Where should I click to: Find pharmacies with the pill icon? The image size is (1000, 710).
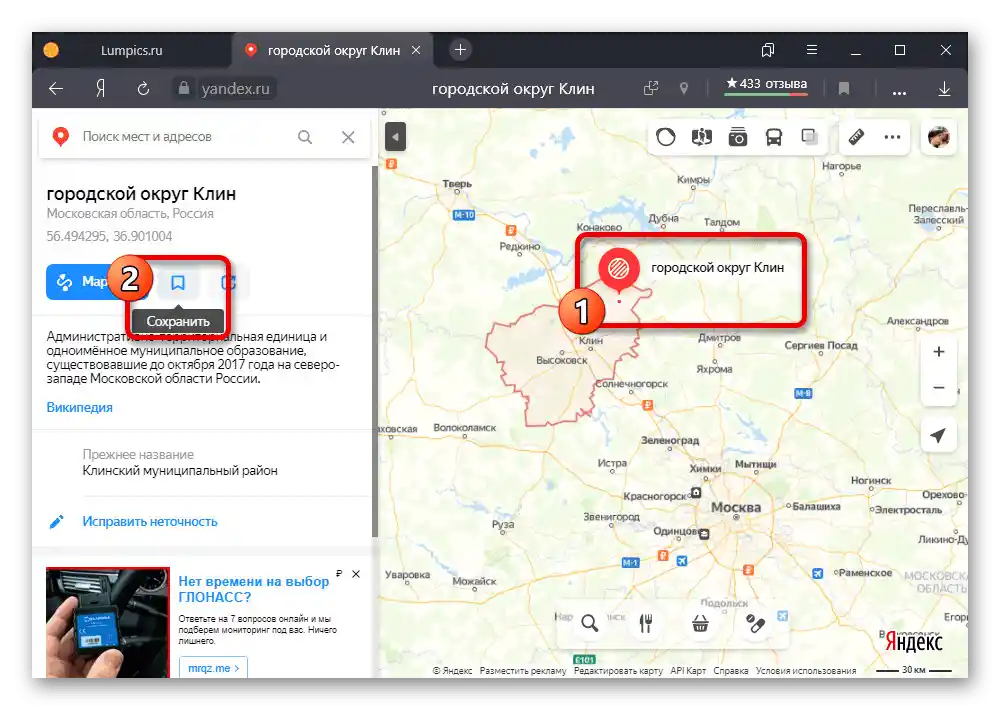(756, 623)
